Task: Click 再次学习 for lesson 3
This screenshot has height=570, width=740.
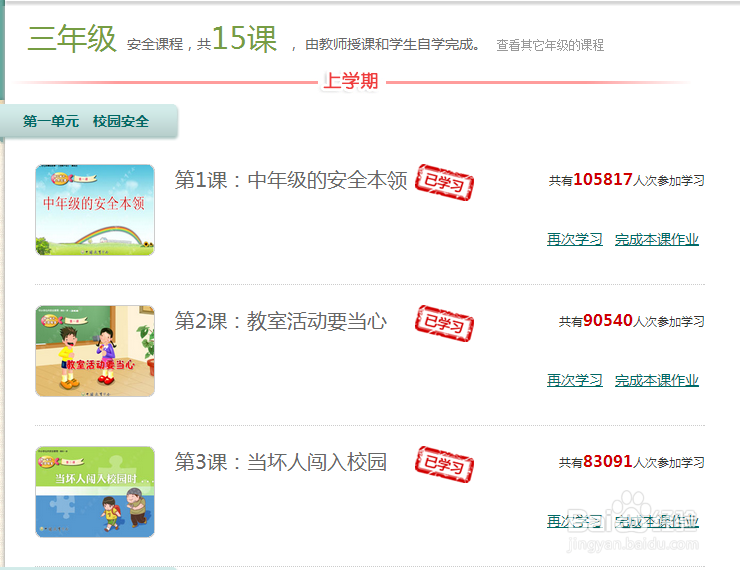Action: [574, 521]
